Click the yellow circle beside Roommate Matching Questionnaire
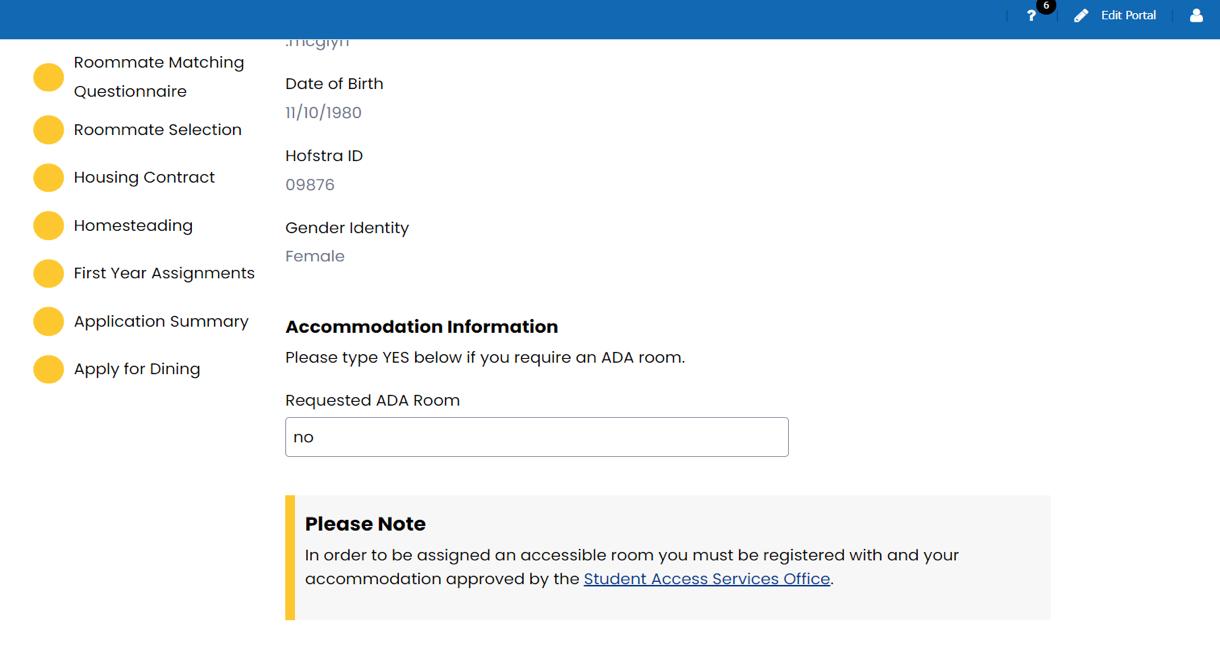Image resolution: width=1220 pixels, height=651 pixels. pyautogui.click(x=48, y=78)
